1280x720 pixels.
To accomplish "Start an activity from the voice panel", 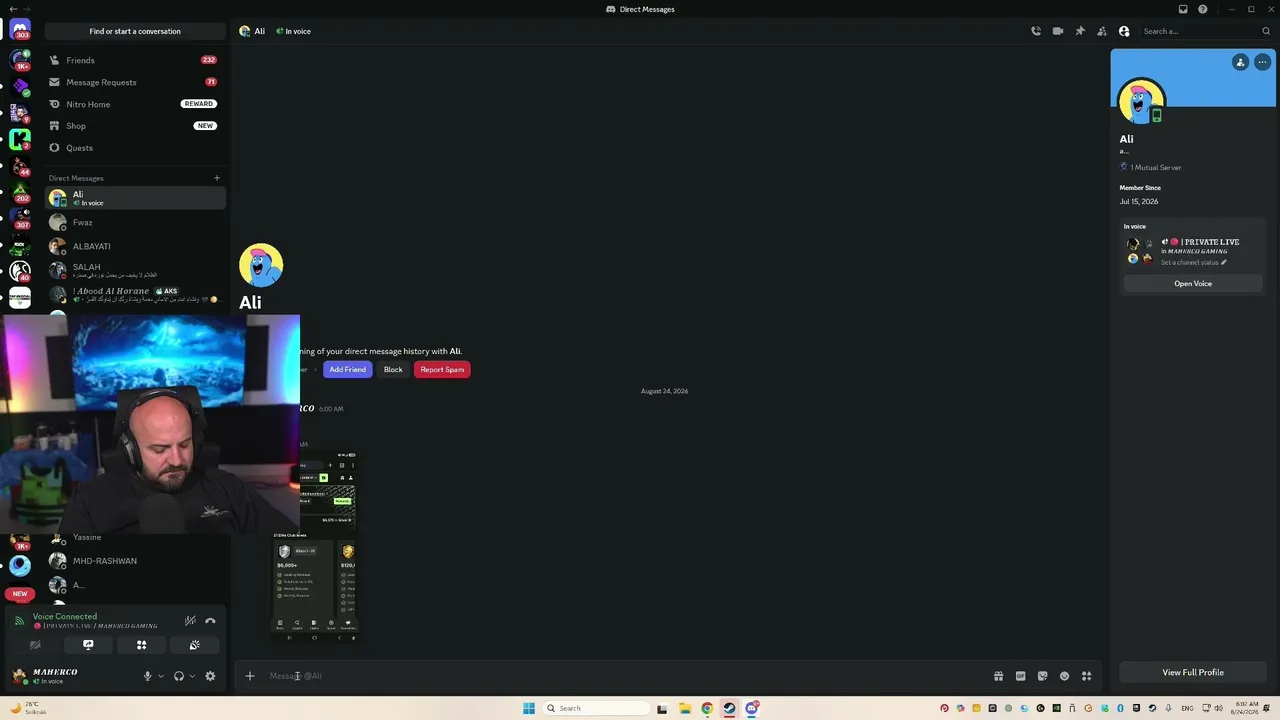I will [x=141, y=645].
